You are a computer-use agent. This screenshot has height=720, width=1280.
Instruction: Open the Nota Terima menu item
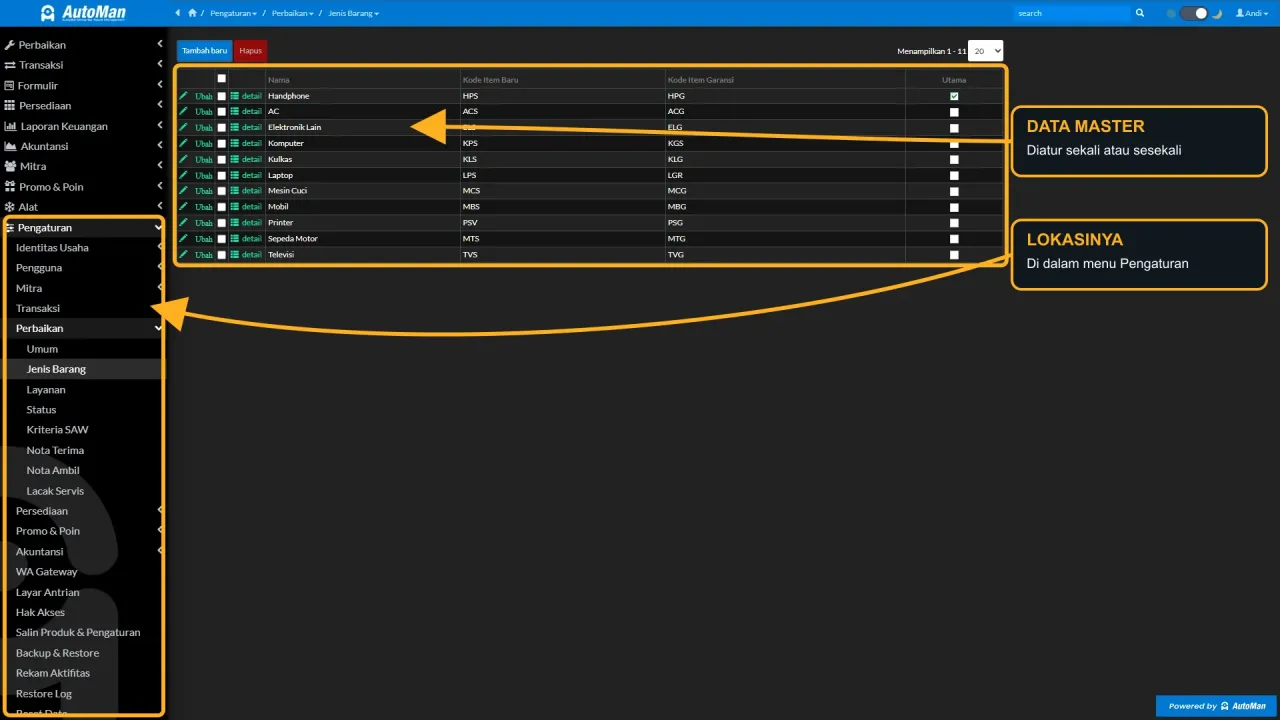pyautogui.click(x=55, y=450)
